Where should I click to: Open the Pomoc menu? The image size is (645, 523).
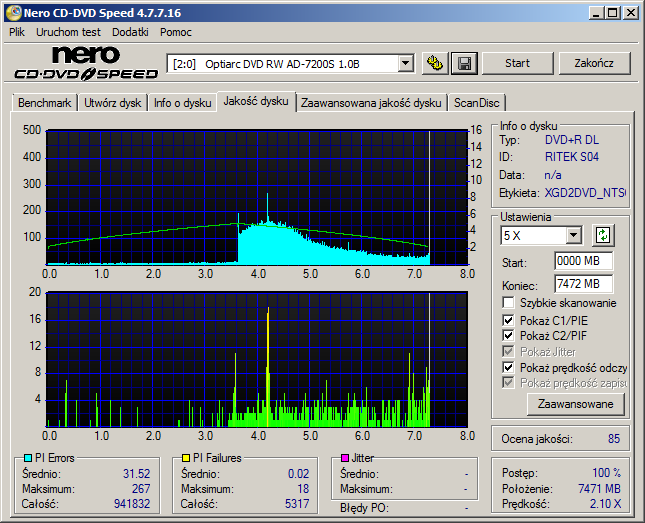click(x=176, y=32)
